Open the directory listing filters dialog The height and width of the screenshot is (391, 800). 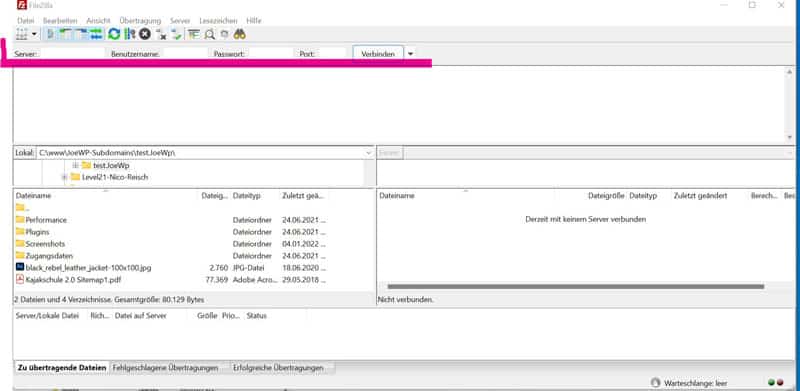(x=193, y=34)
